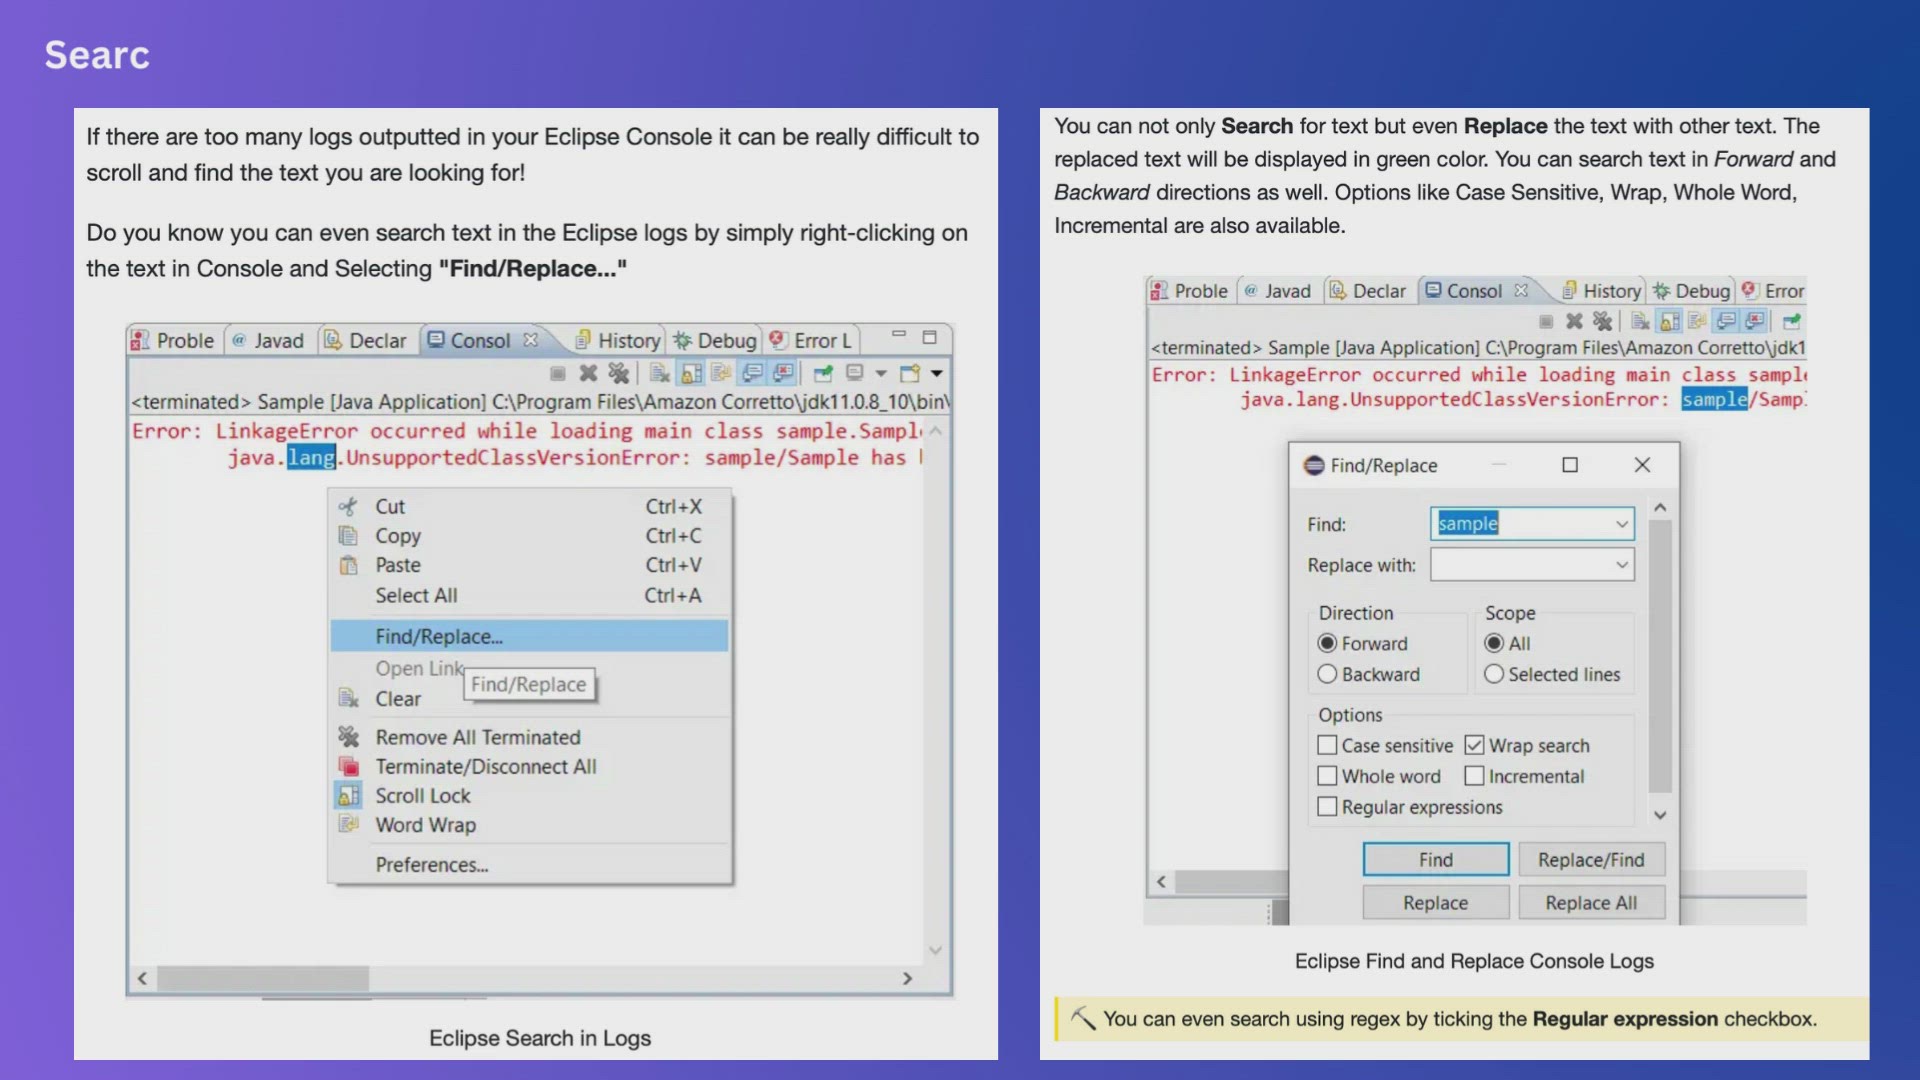Enable the Case sensitive checkbox

point(1327,745)
